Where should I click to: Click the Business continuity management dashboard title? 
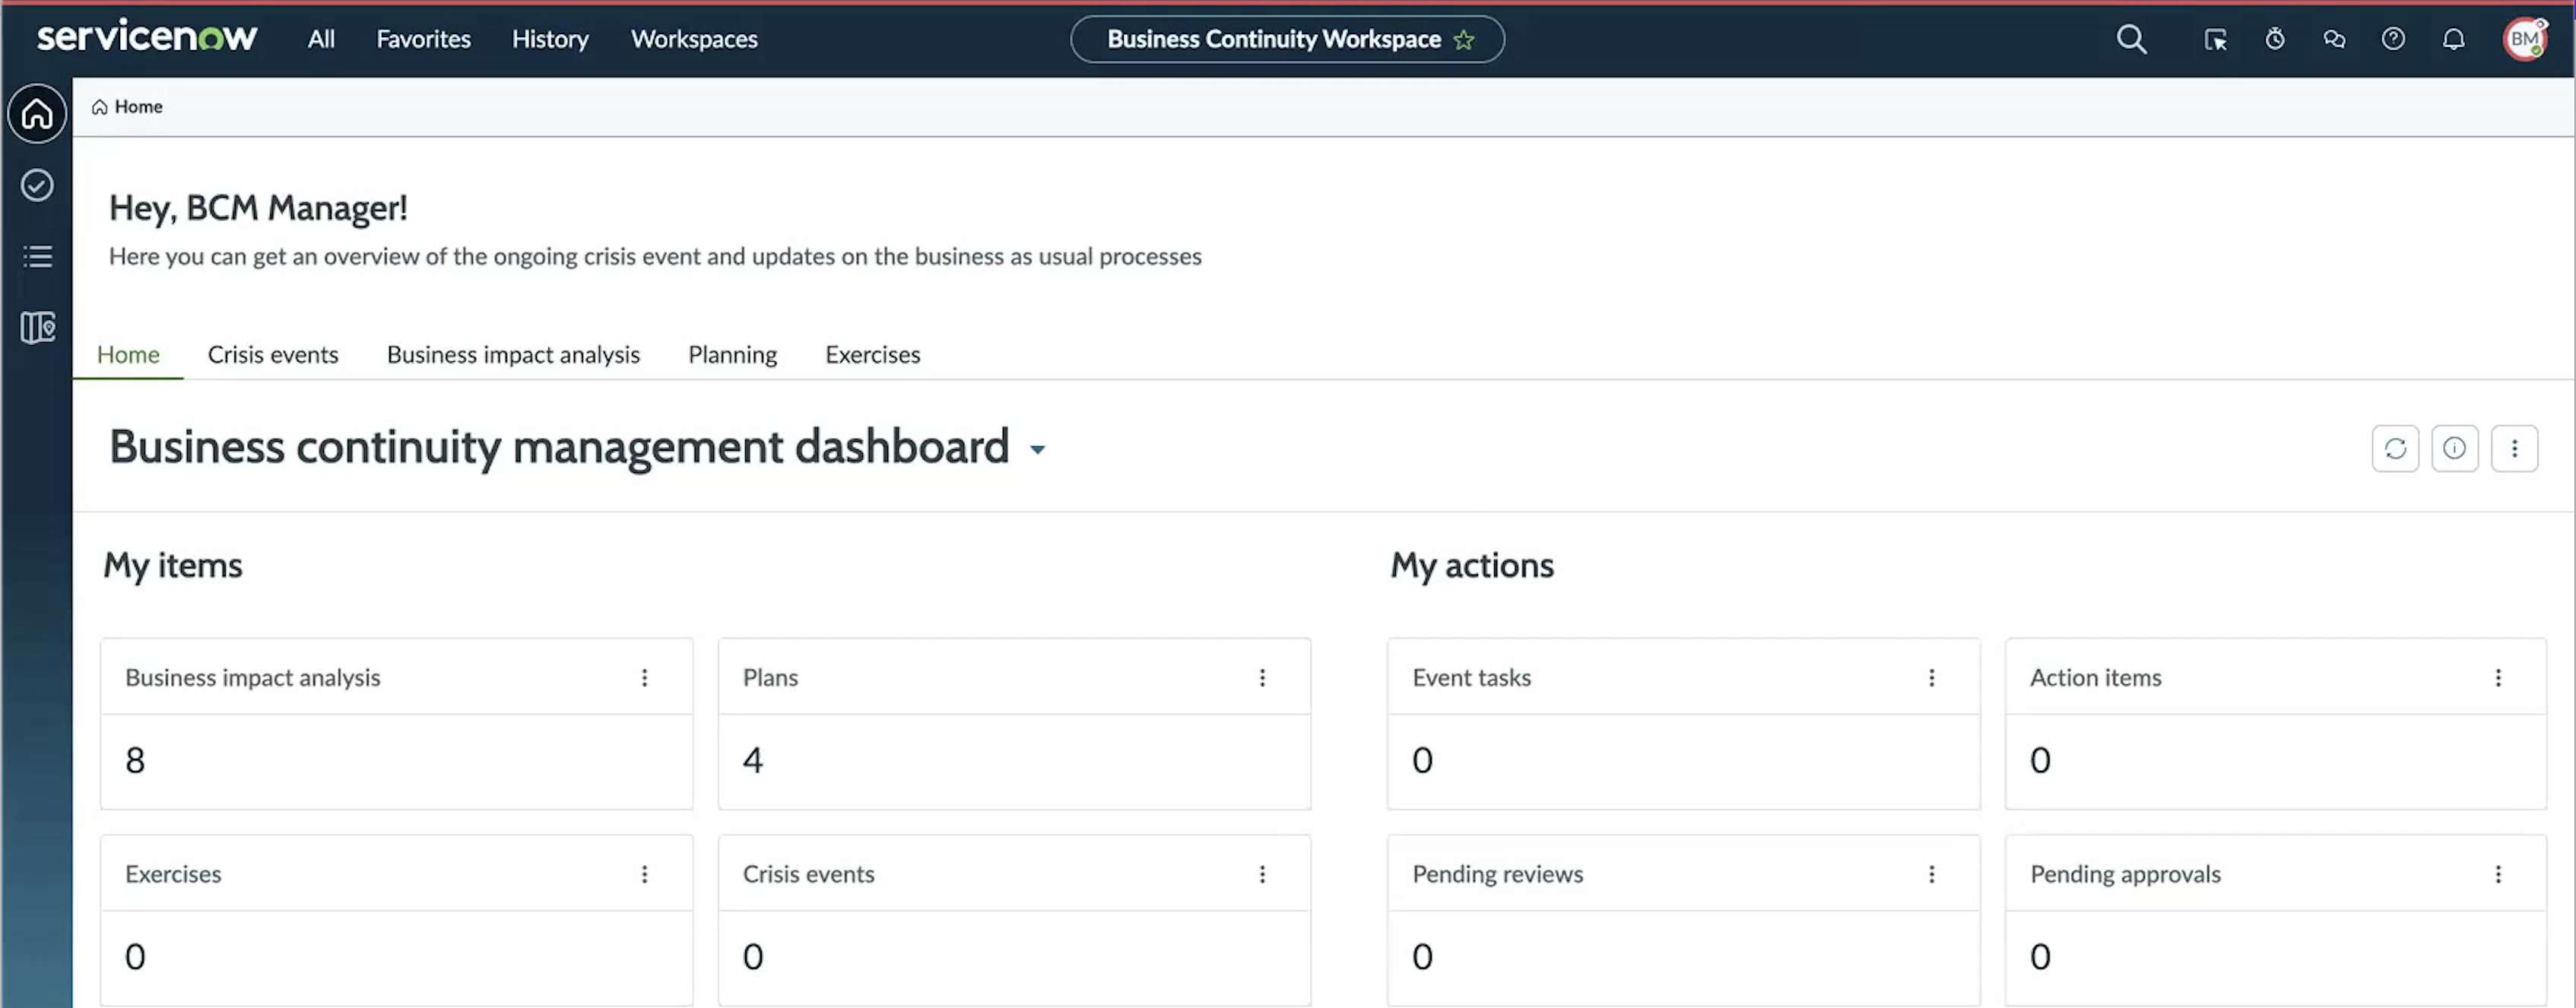pos(559,447)
